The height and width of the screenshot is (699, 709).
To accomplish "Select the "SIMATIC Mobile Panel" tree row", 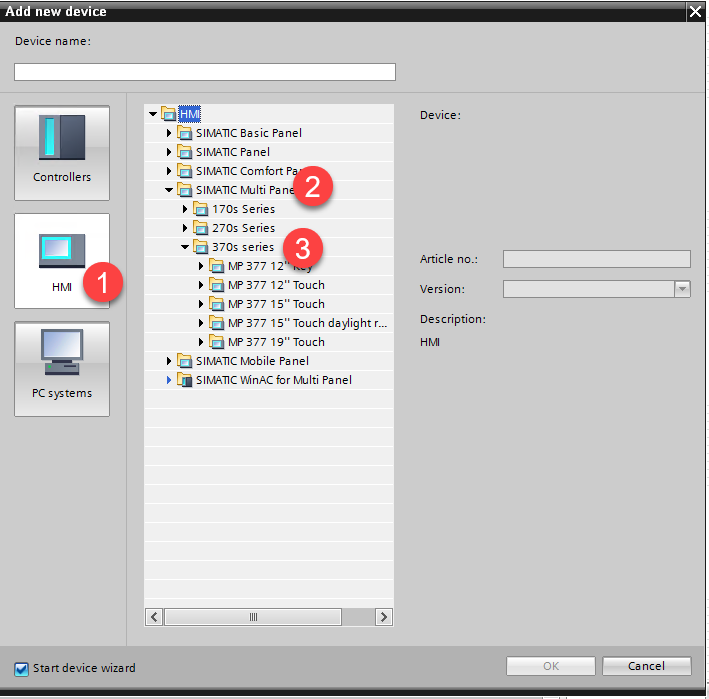I will tap(269, 361).
